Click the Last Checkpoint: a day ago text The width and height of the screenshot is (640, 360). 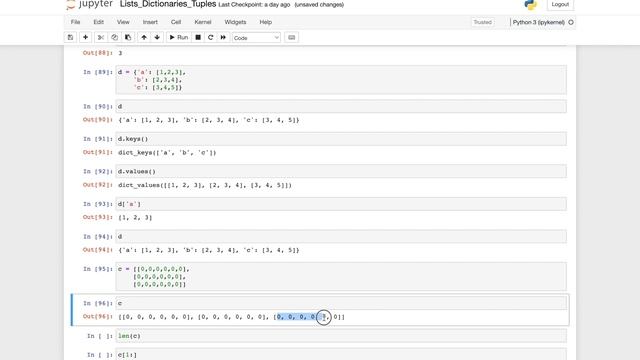click(x=254, y=5)
